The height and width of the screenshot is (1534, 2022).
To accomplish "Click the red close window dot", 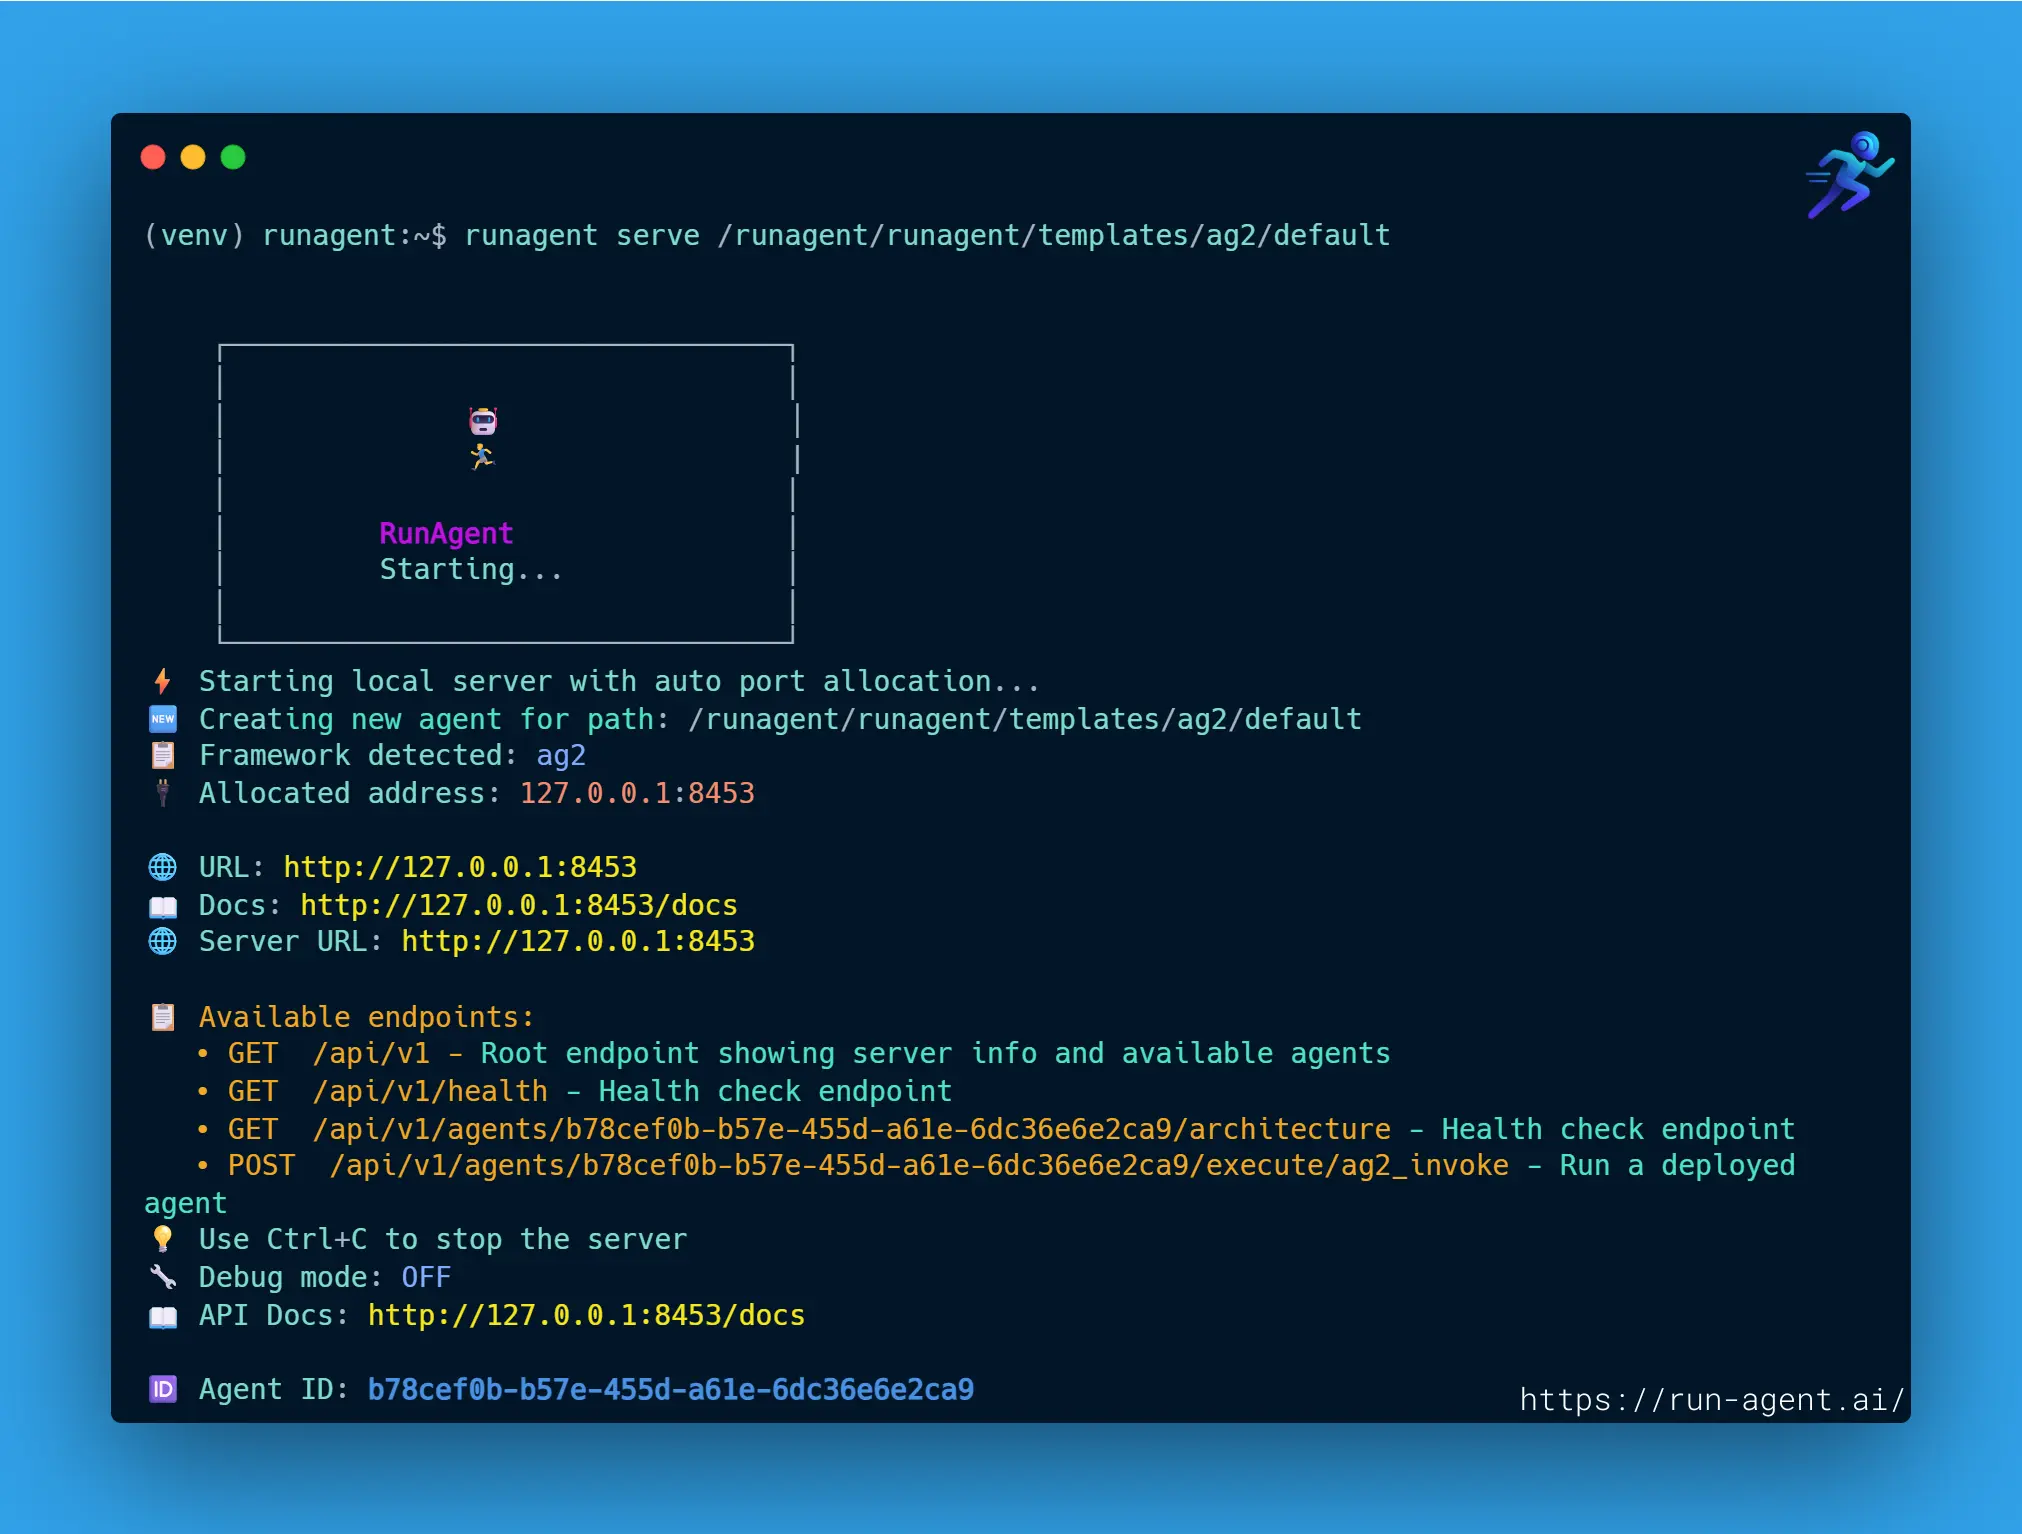I will pos(153,157).
